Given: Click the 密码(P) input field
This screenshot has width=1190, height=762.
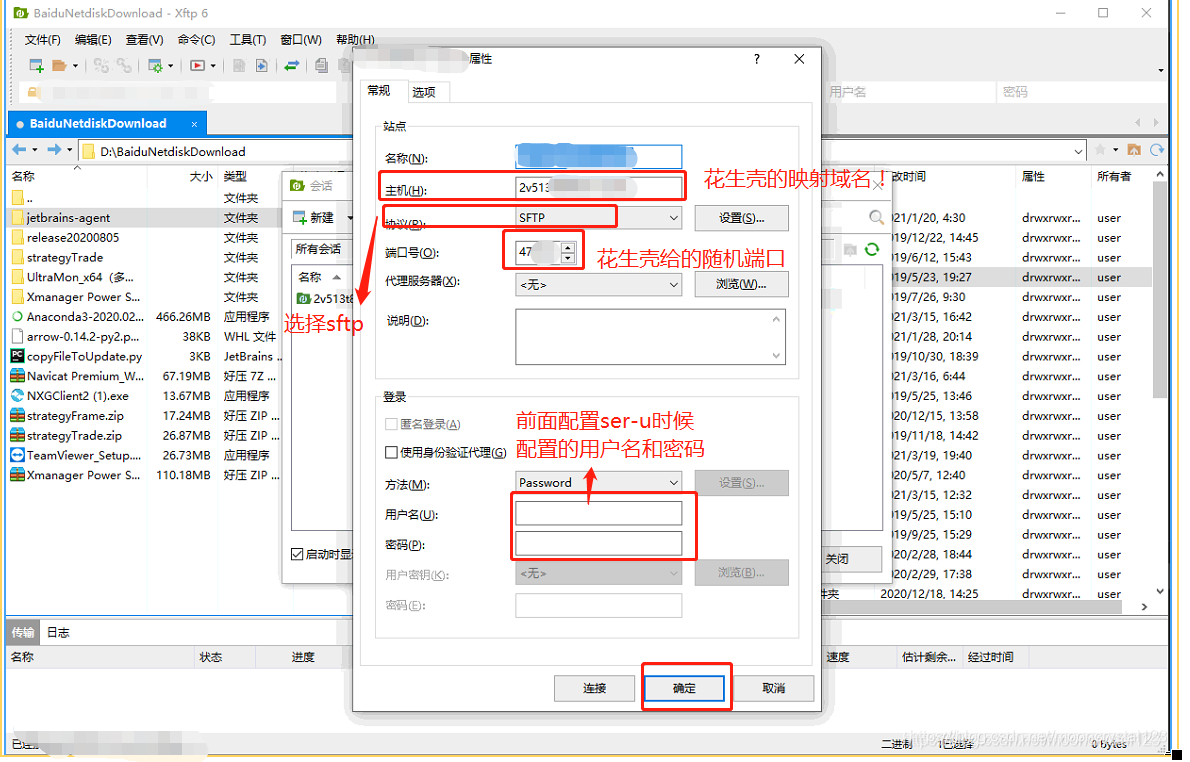Looking at the screenshot, I should click(x=598, y=543).
